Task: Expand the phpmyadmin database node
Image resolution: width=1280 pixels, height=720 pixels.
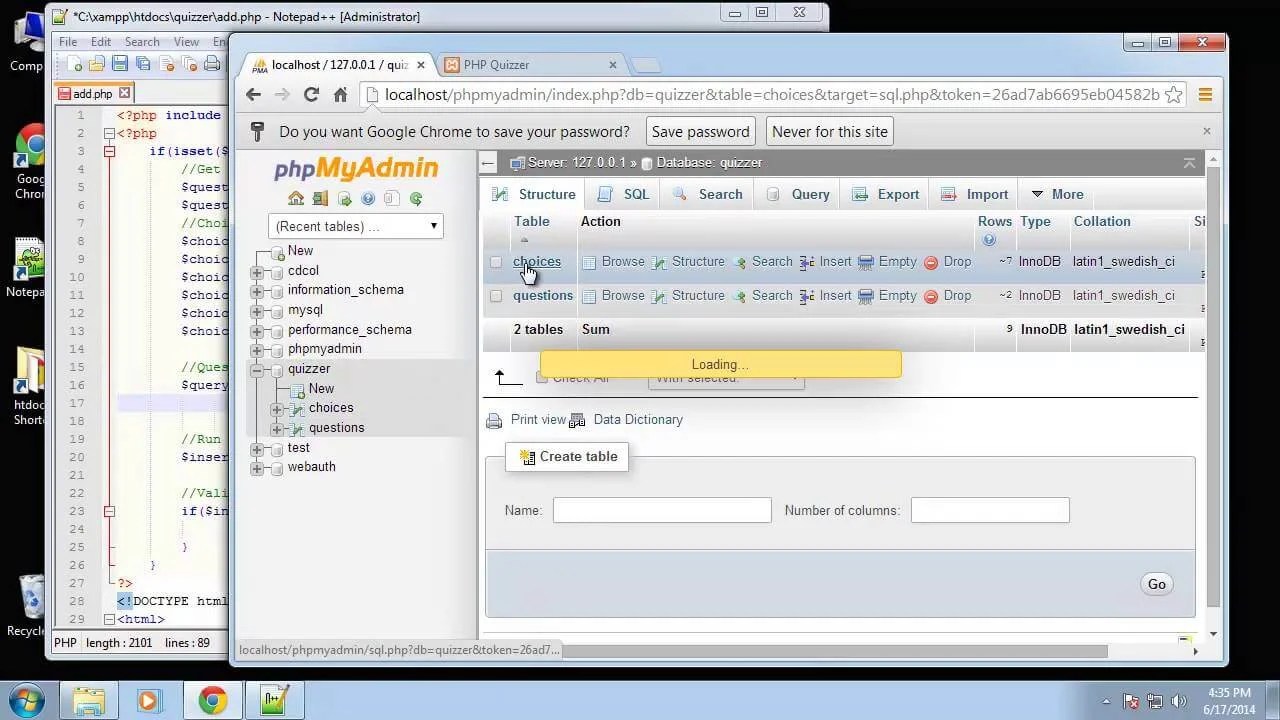Action: pyautogui.click(x=257, y=350)
